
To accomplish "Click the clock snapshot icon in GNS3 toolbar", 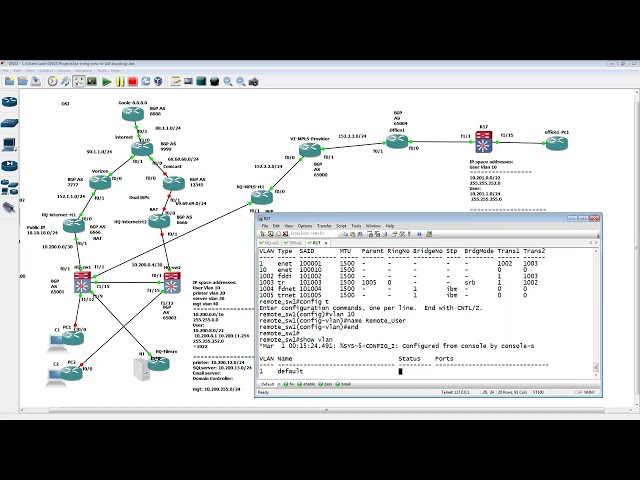I will 52,82.
